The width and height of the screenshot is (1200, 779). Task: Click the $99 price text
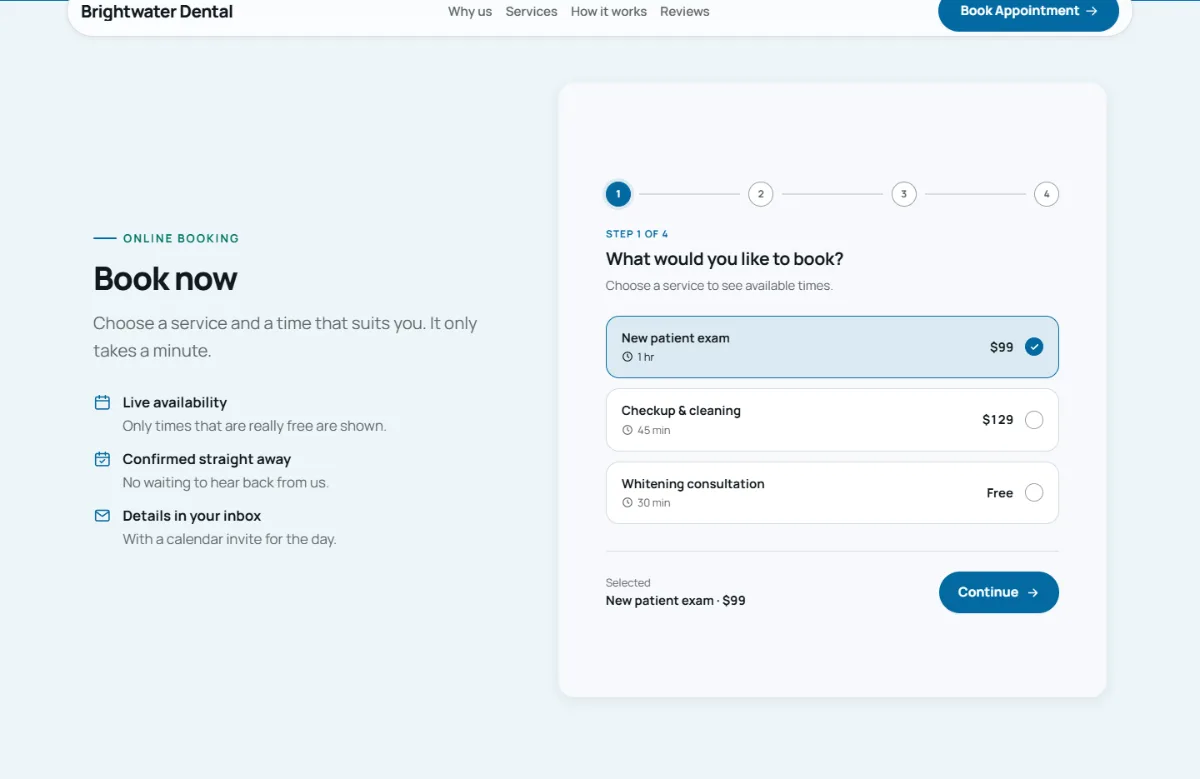[1002, 347]
